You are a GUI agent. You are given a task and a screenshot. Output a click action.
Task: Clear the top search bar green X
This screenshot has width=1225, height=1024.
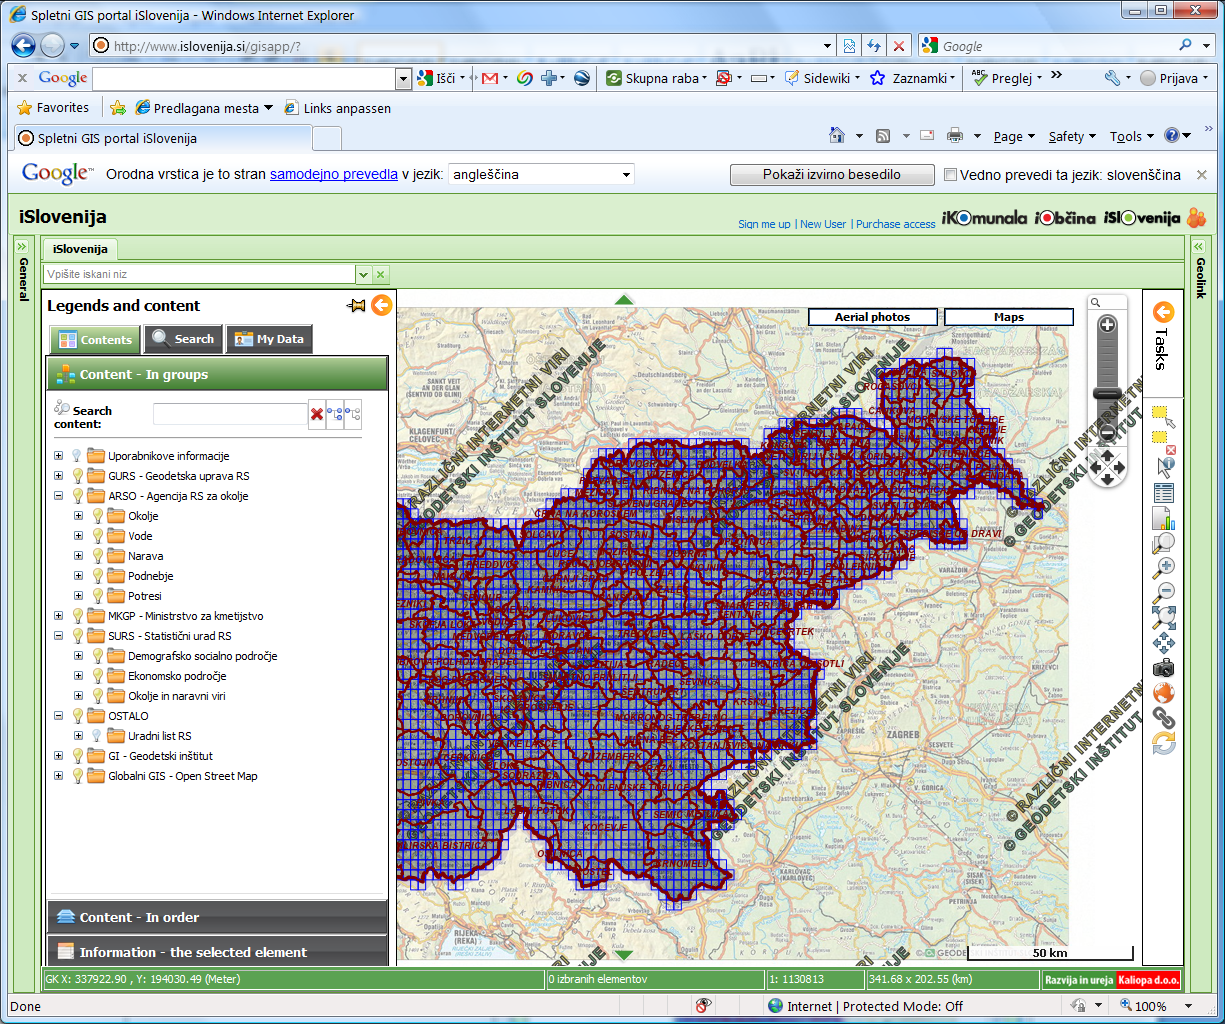pyautogui.click(x=381, y=274)
